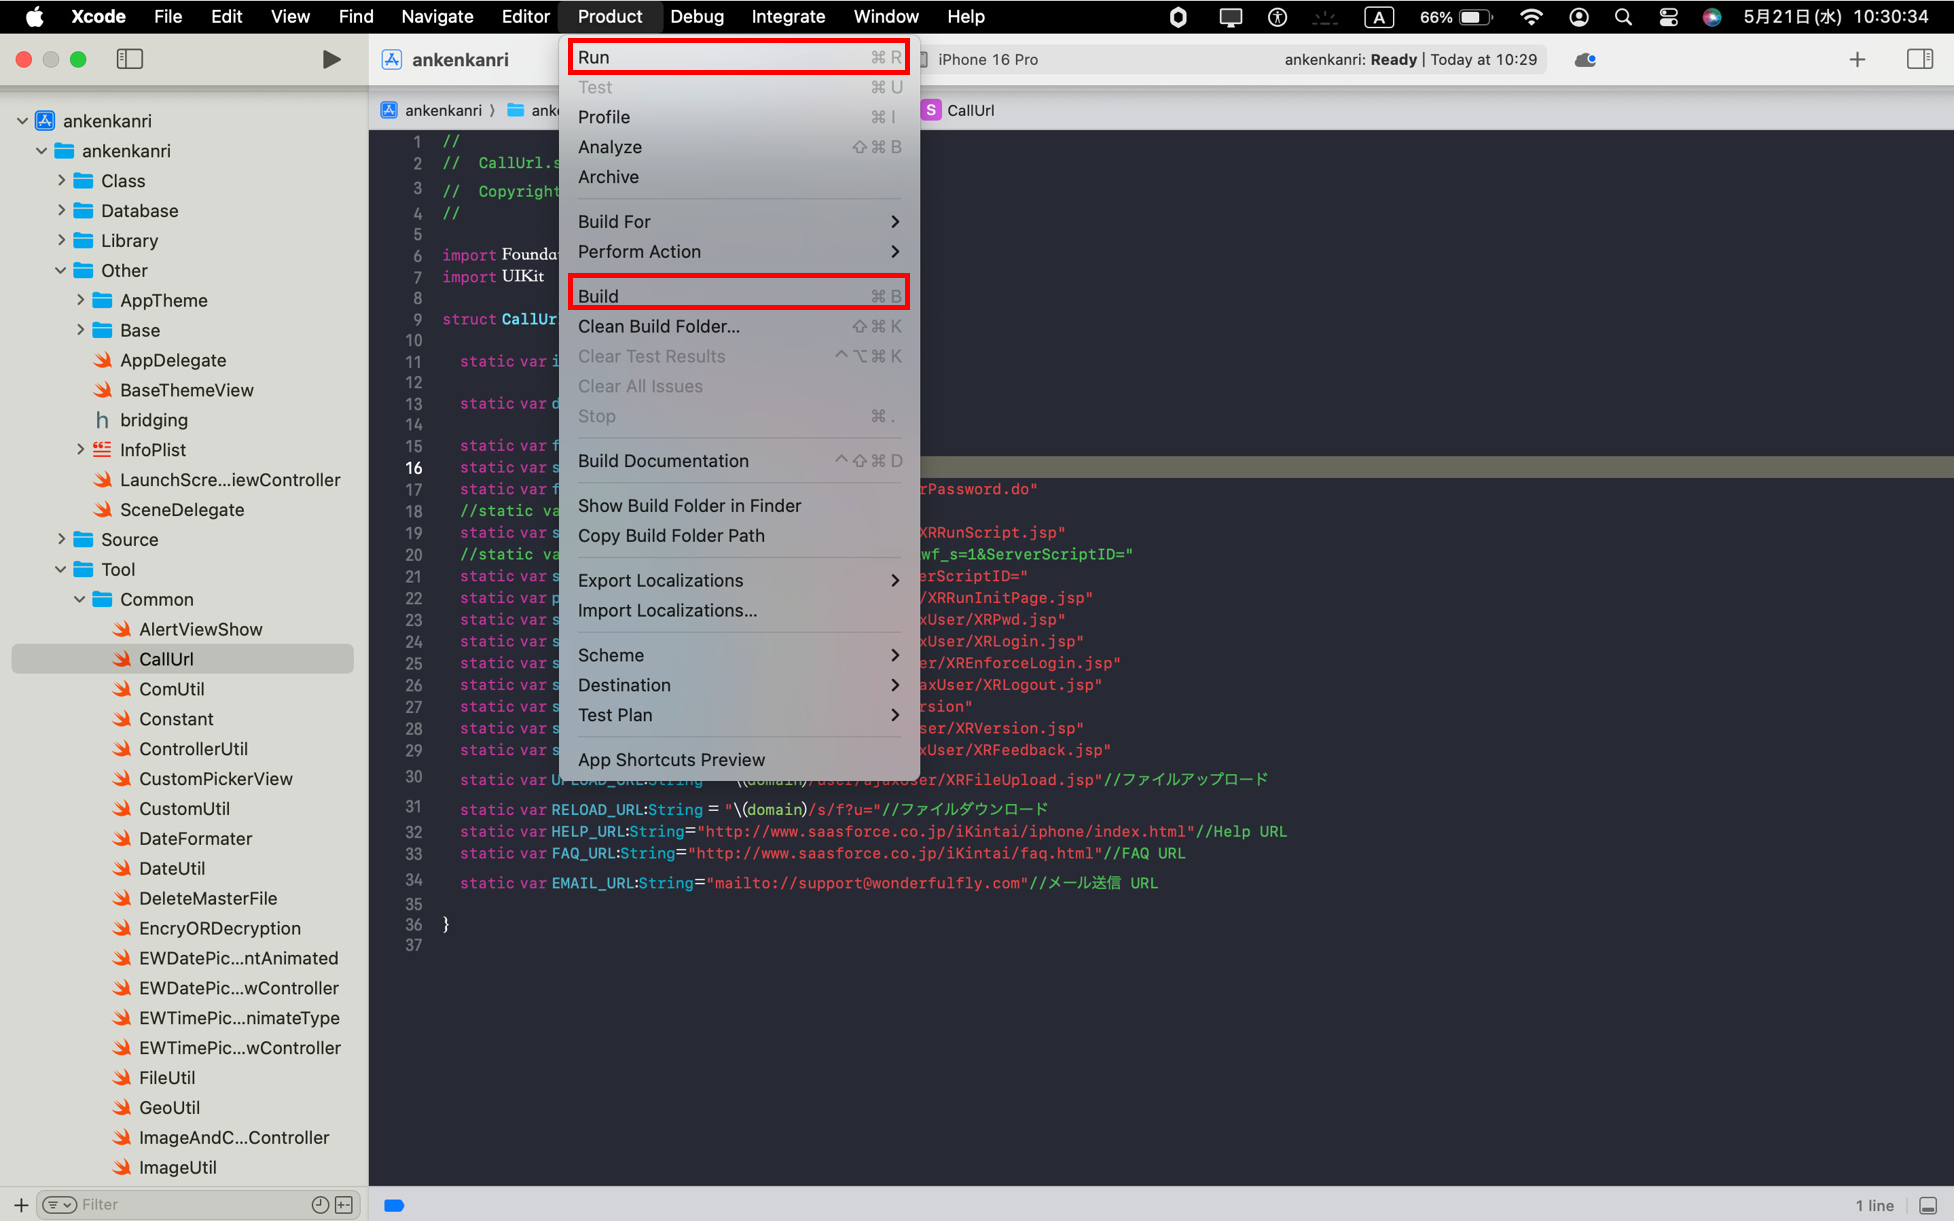Open the DateFormater Swift file
Screen dimensions: 1954x1221
pyautogui.click(x=195, y=839)
